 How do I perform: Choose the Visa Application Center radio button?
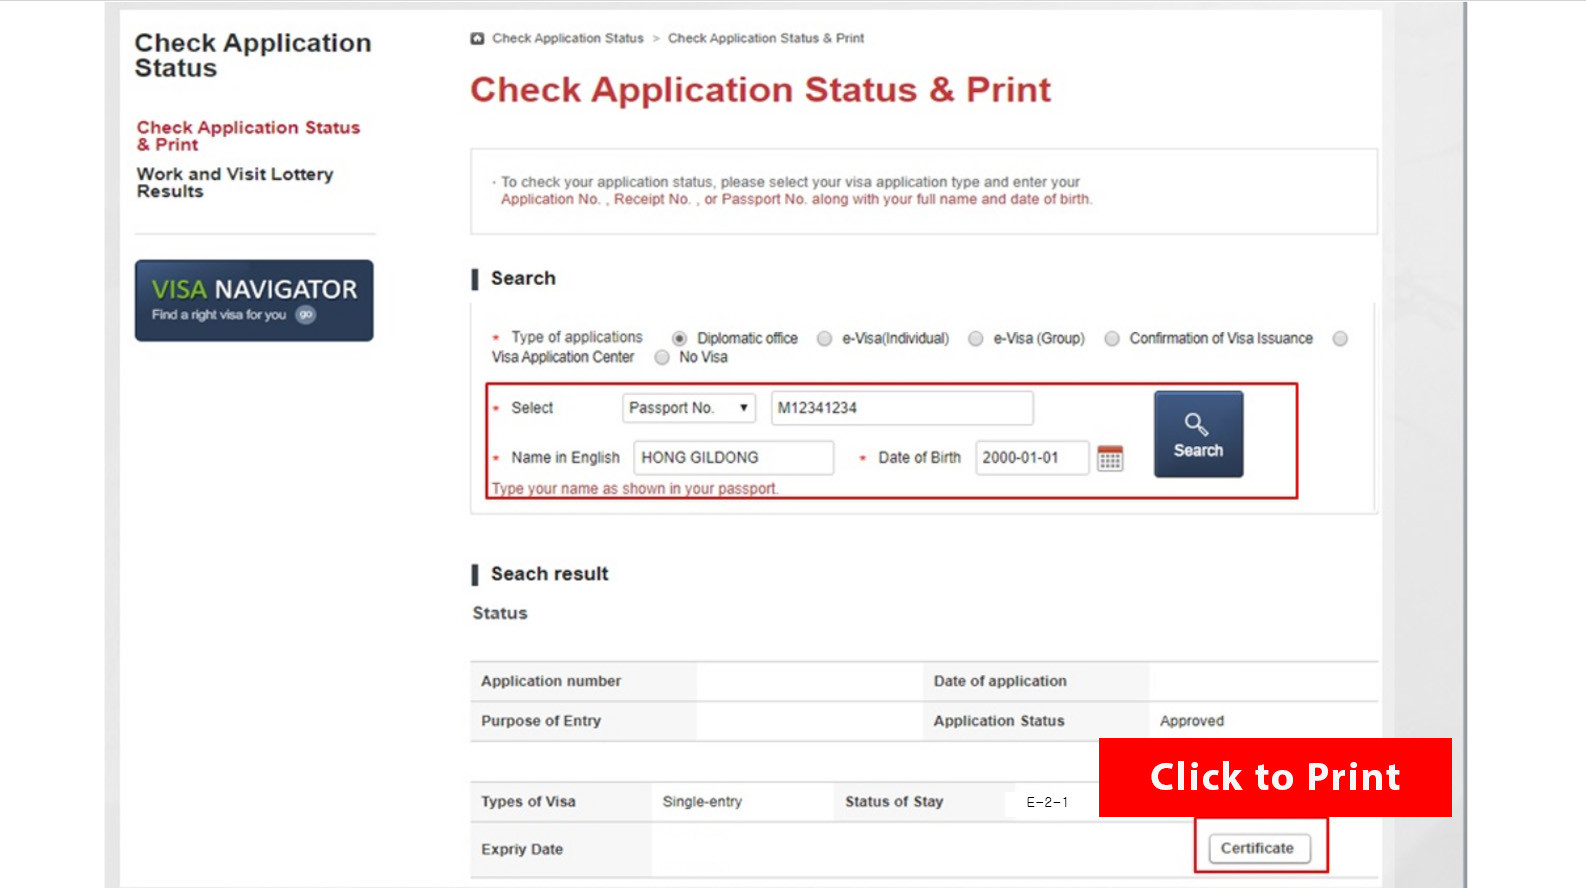tap(1340, 339)
